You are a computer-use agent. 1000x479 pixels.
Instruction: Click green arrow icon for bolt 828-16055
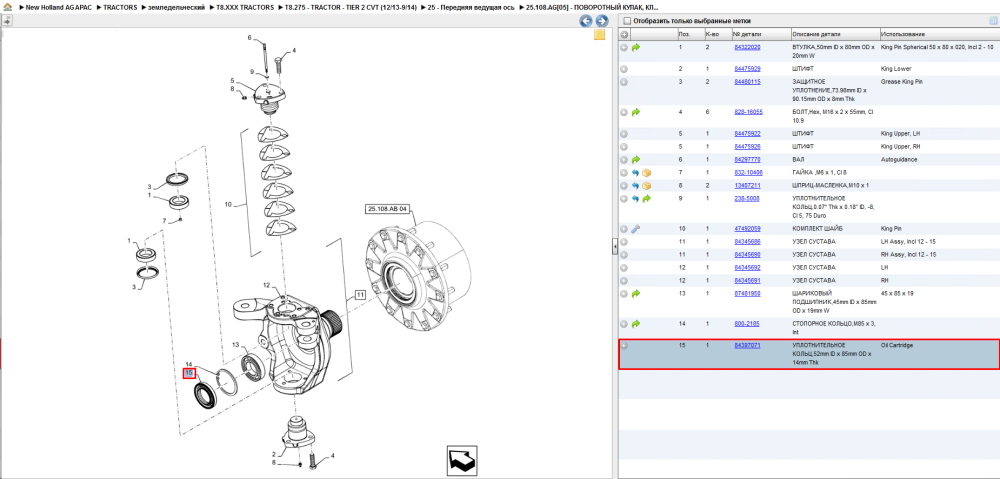pos(636,112)
